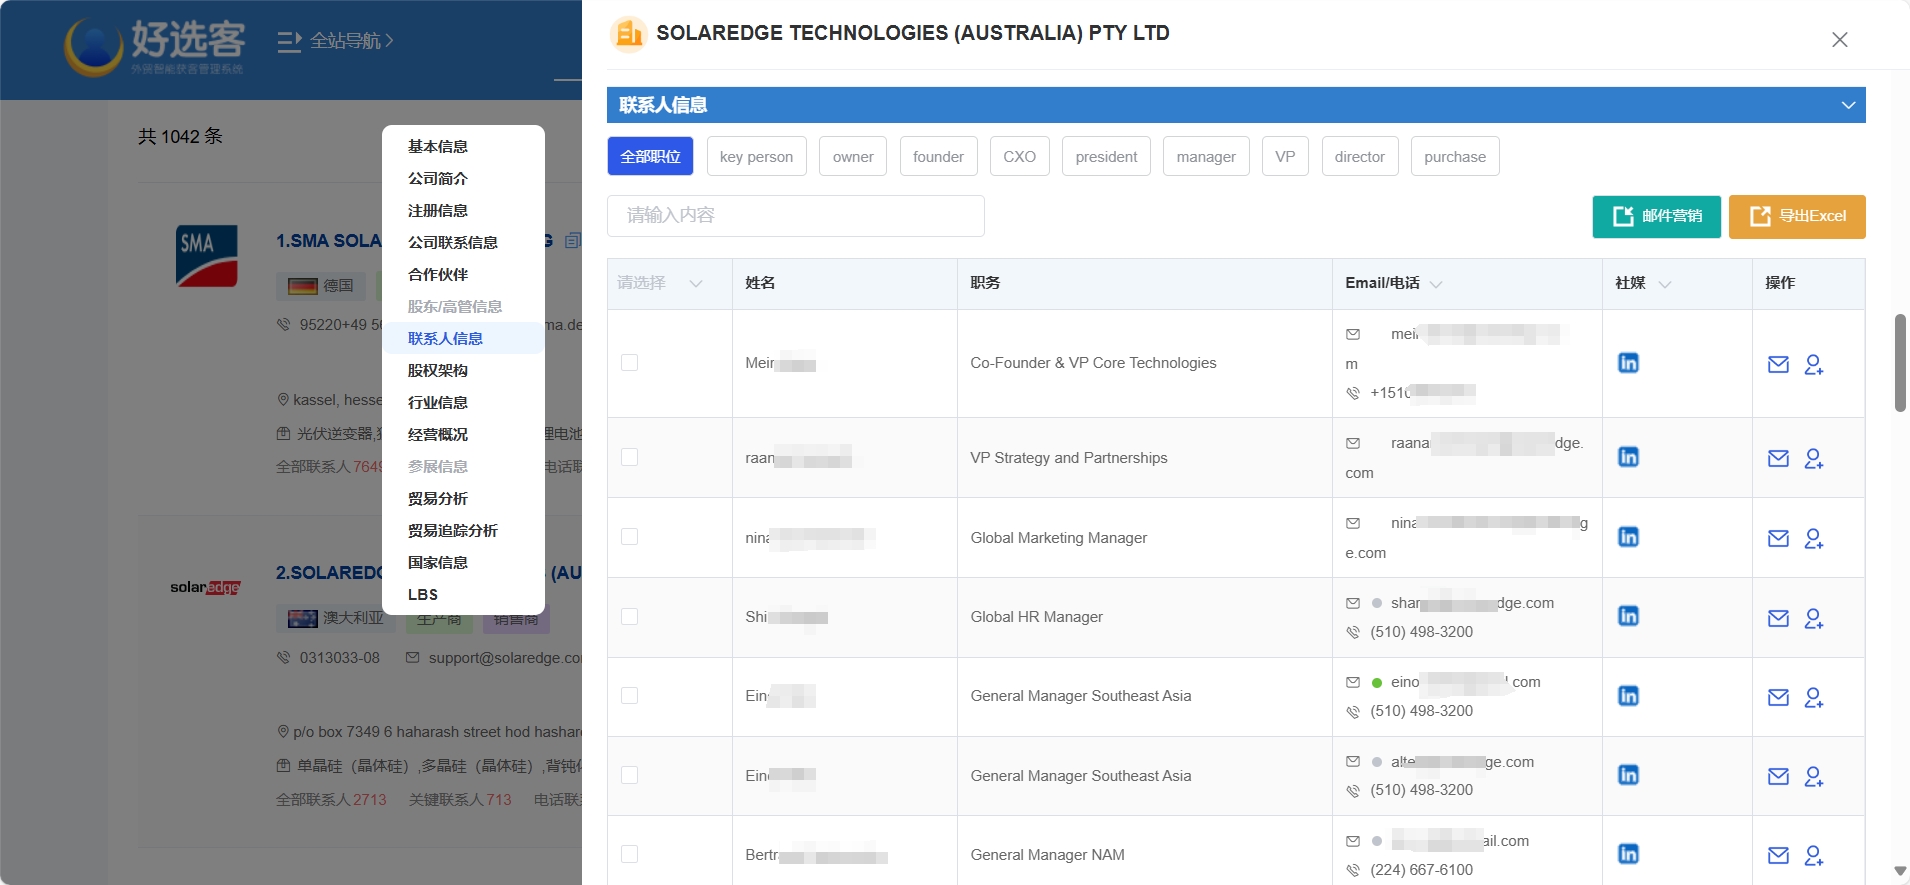
Task: Click 导出Excel button
Action: (x=1797, y=216)
